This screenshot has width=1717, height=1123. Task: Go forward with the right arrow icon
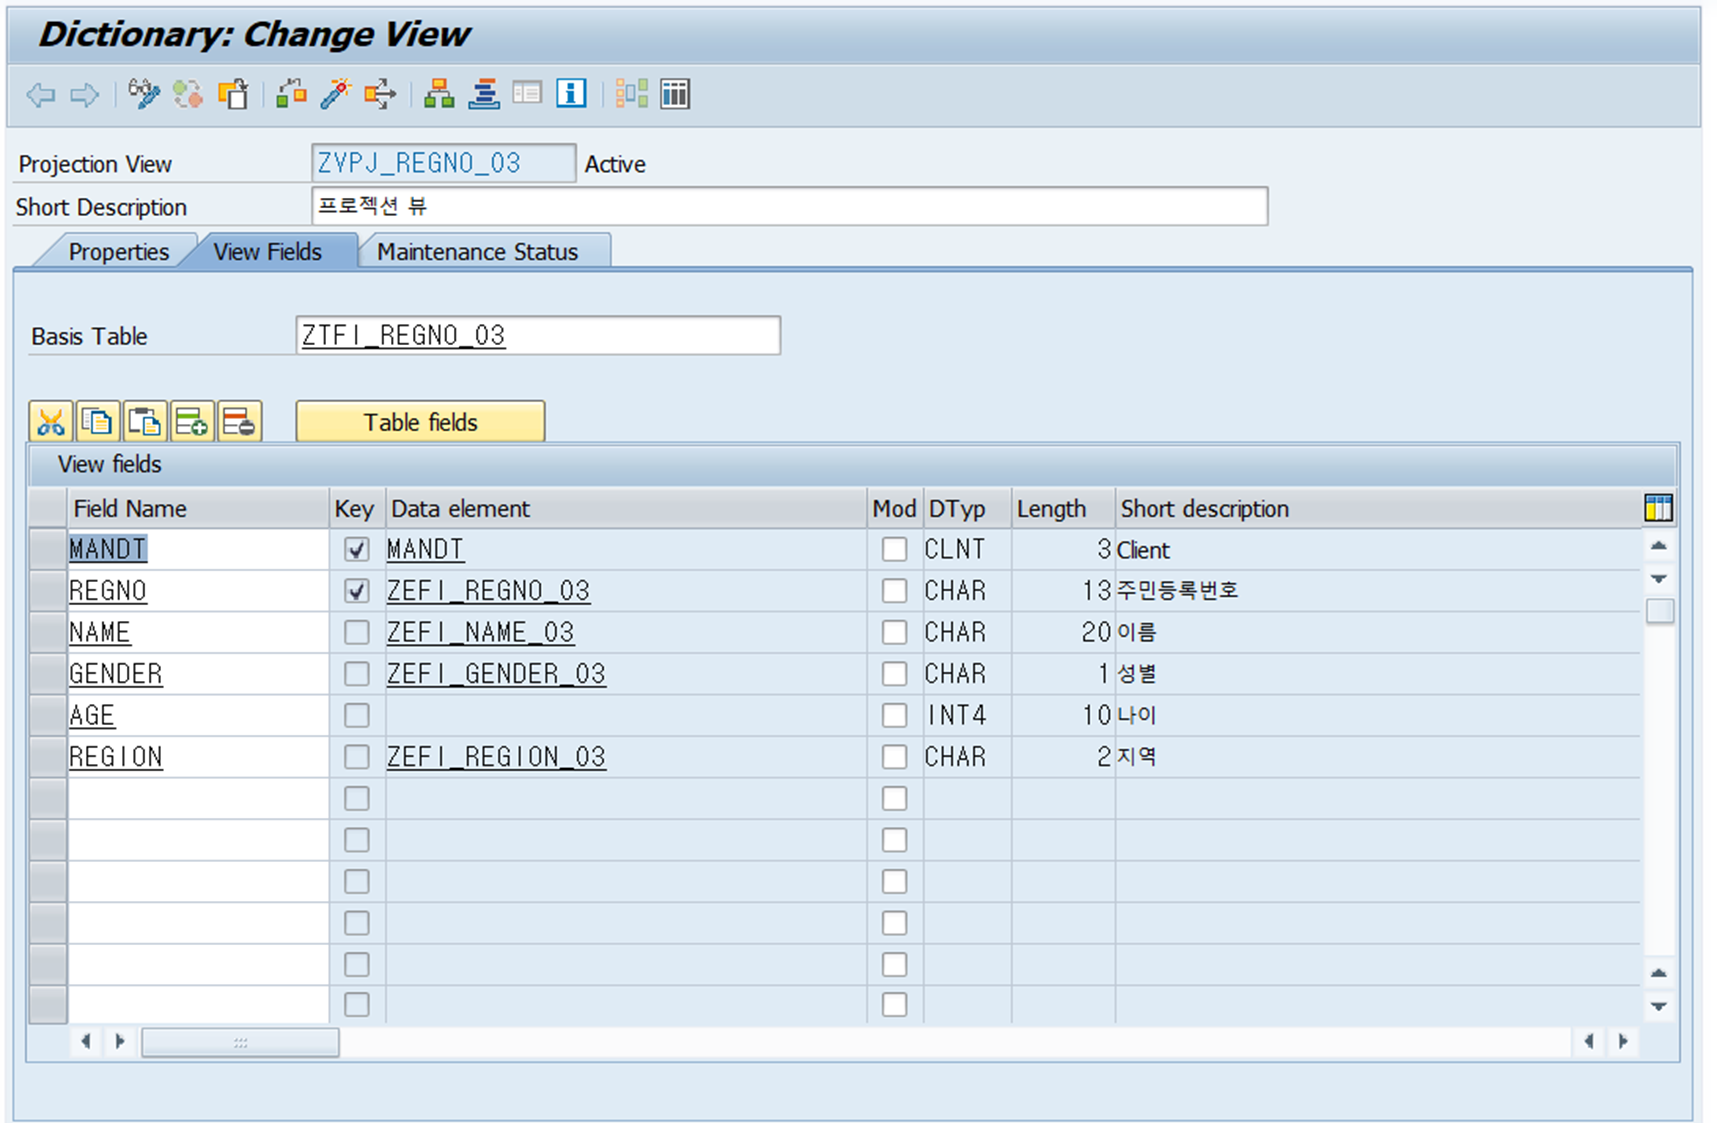85,95
